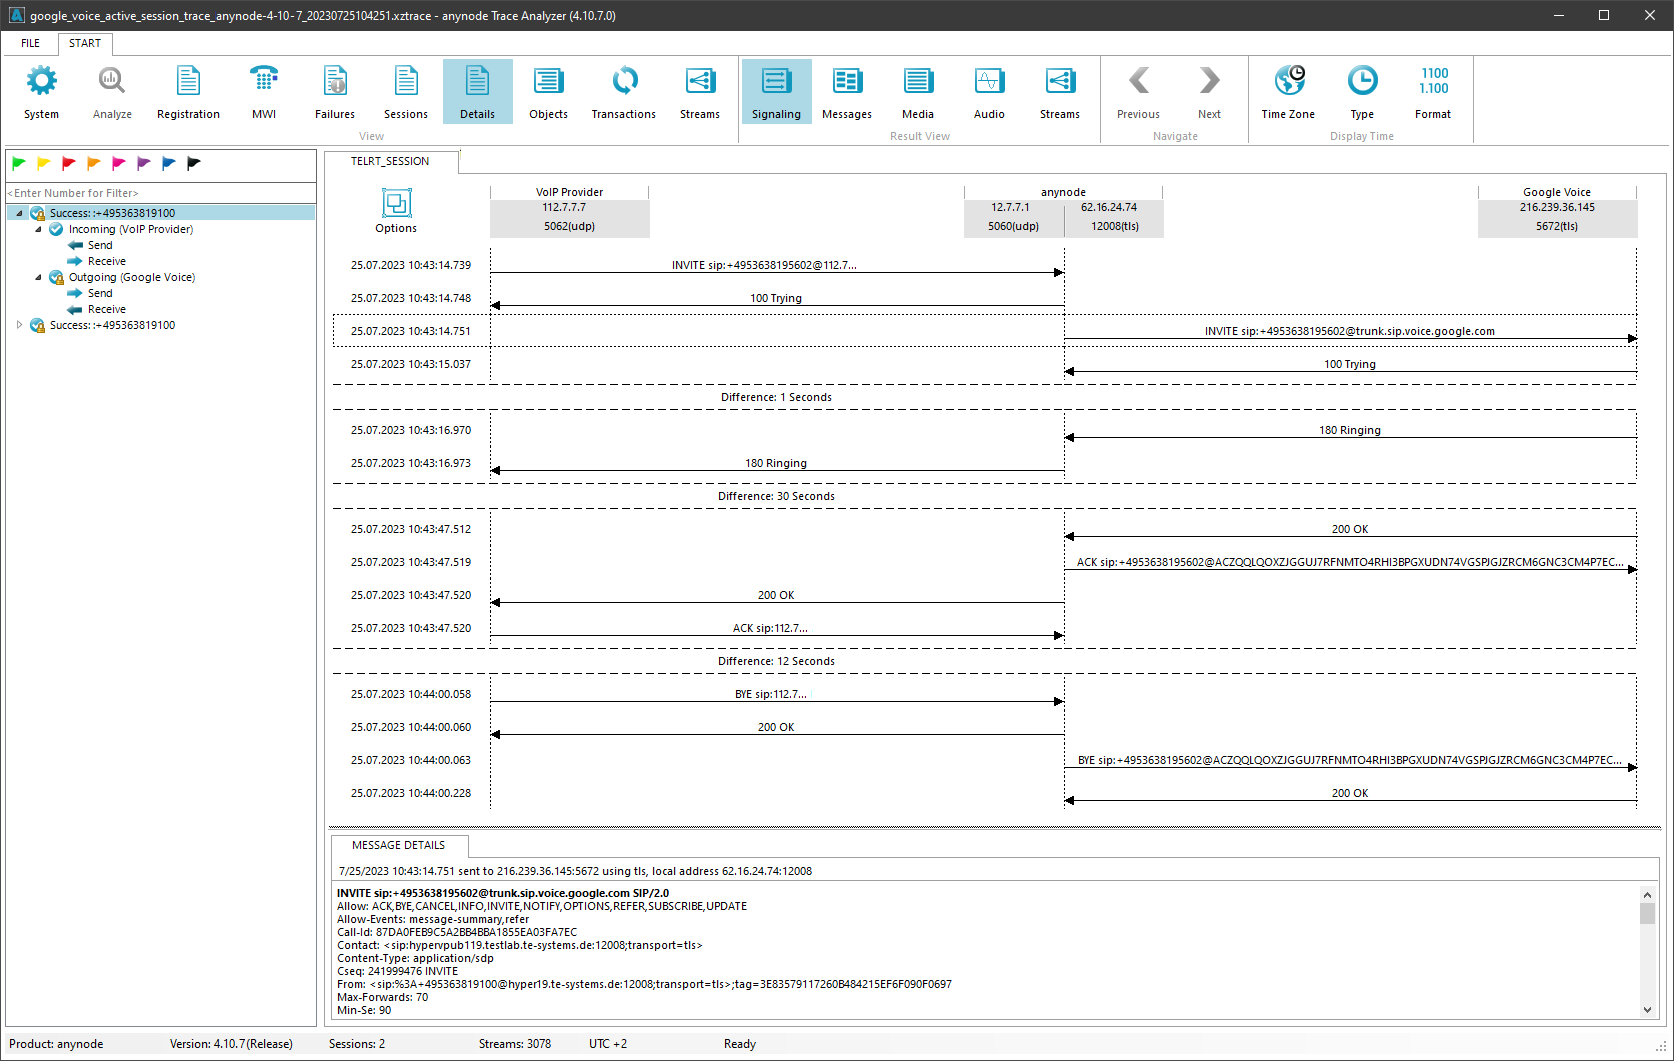Go to Previous in Navigate

point(1138,92)
